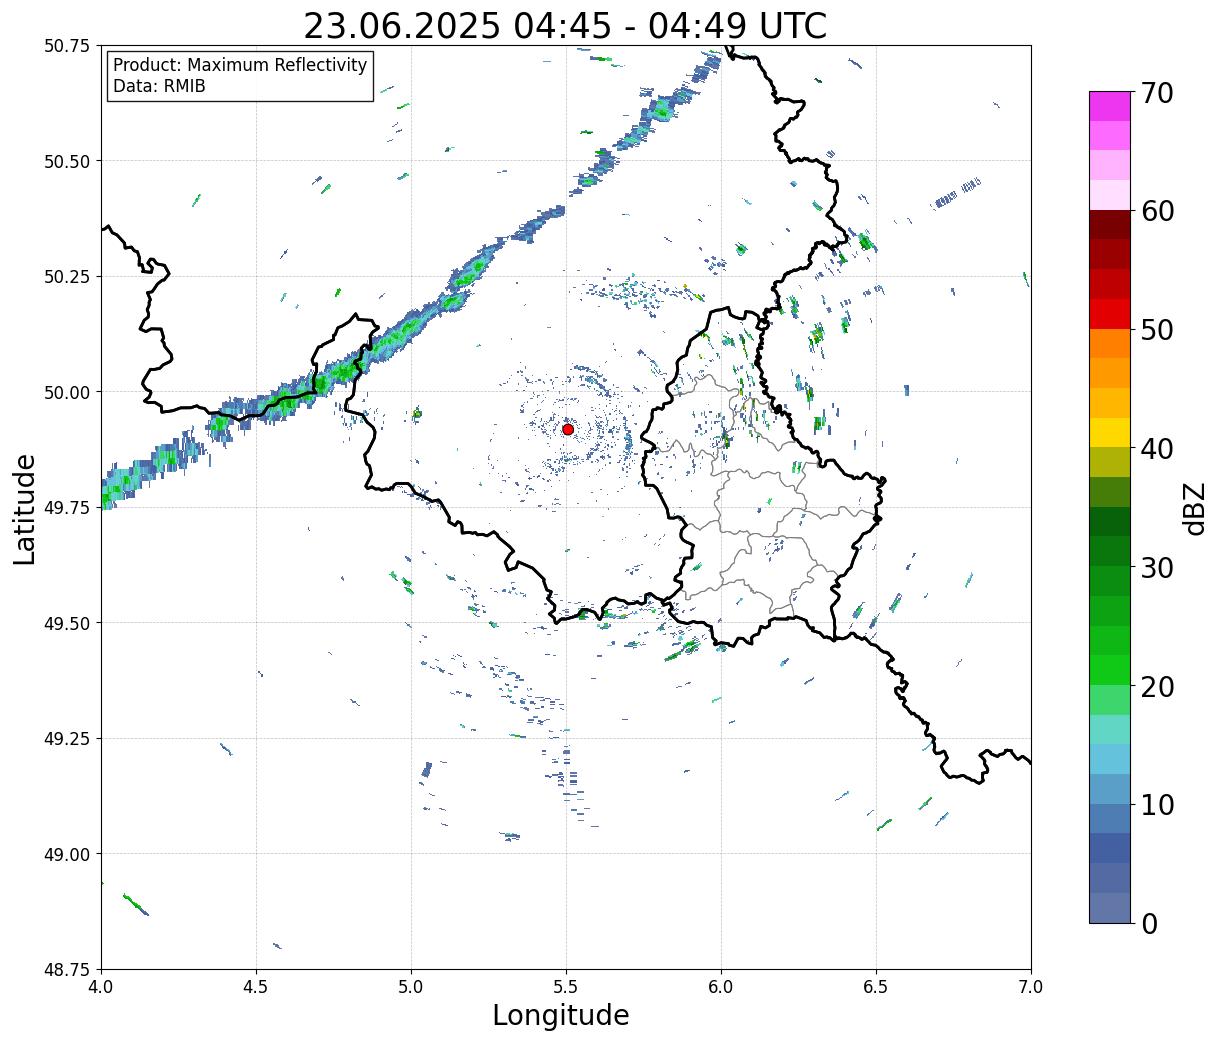Click the latitude tick label 49.50
This screenshot has width=1219, height=1040.
(x=67, y=623)
